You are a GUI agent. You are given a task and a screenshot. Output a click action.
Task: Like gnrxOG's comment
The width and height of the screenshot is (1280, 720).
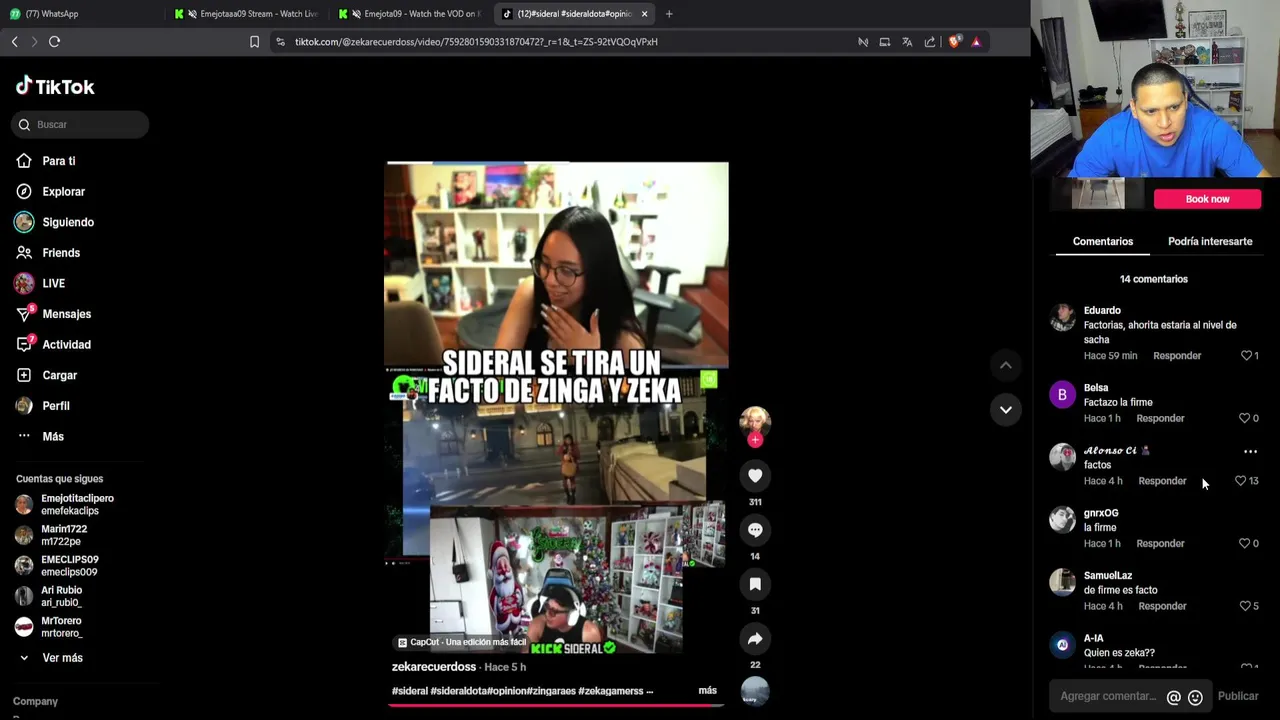pos(1245,544)
